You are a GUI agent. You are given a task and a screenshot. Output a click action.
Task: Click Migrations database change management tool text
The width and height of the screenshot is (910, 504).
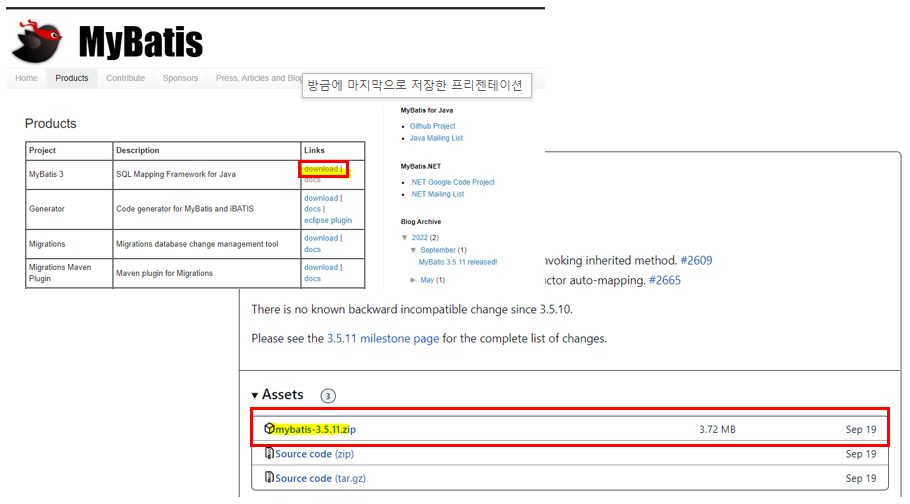197,244
